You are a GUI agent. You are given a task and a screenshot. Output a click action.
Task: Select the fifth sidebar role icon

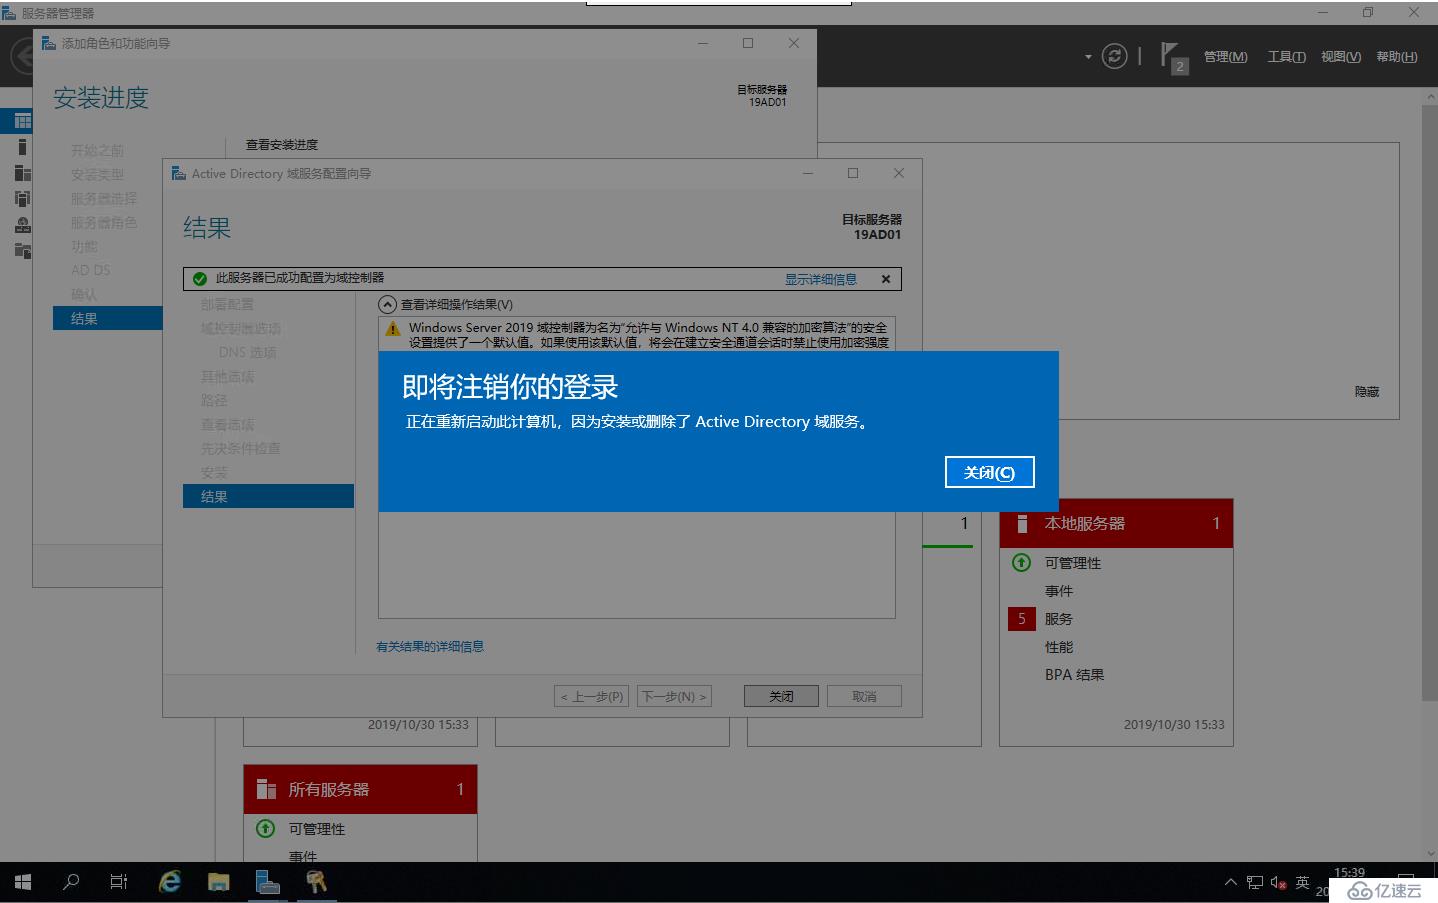(22, 225)
